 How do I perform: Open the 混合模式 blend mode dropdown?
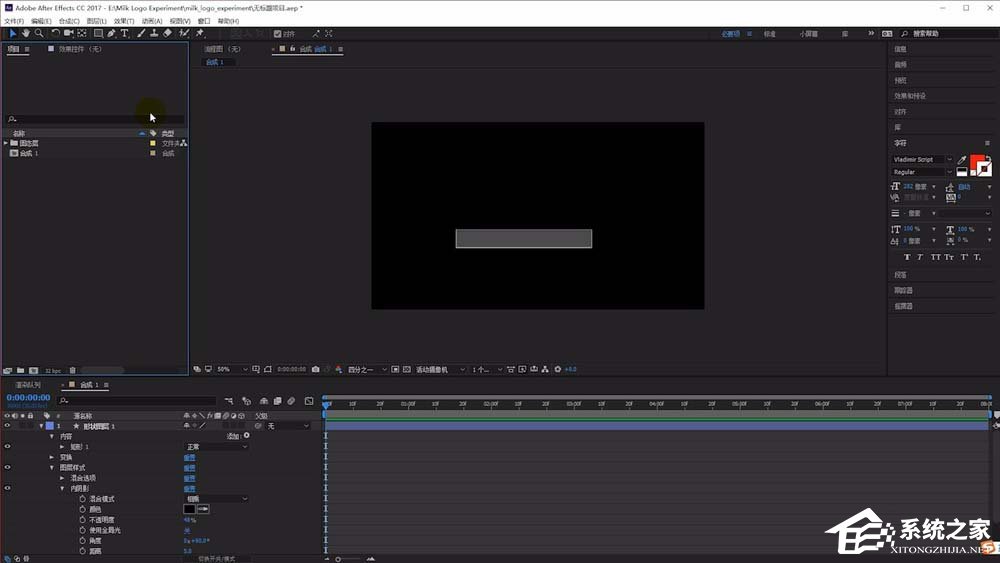(x=215, y=498)
